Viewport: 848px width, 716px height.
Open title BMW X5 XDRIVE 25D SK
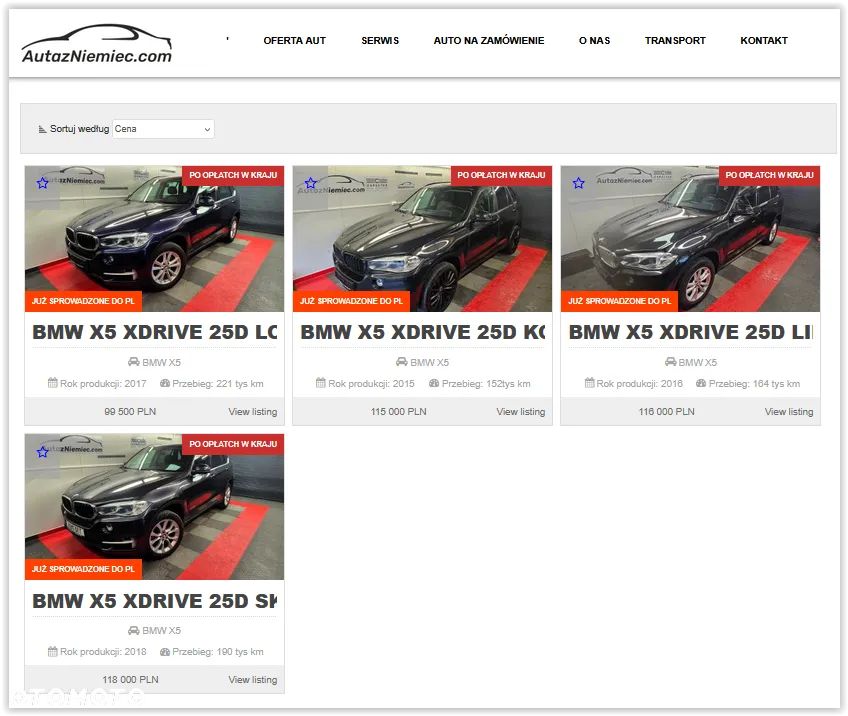[x=155, y=601]
